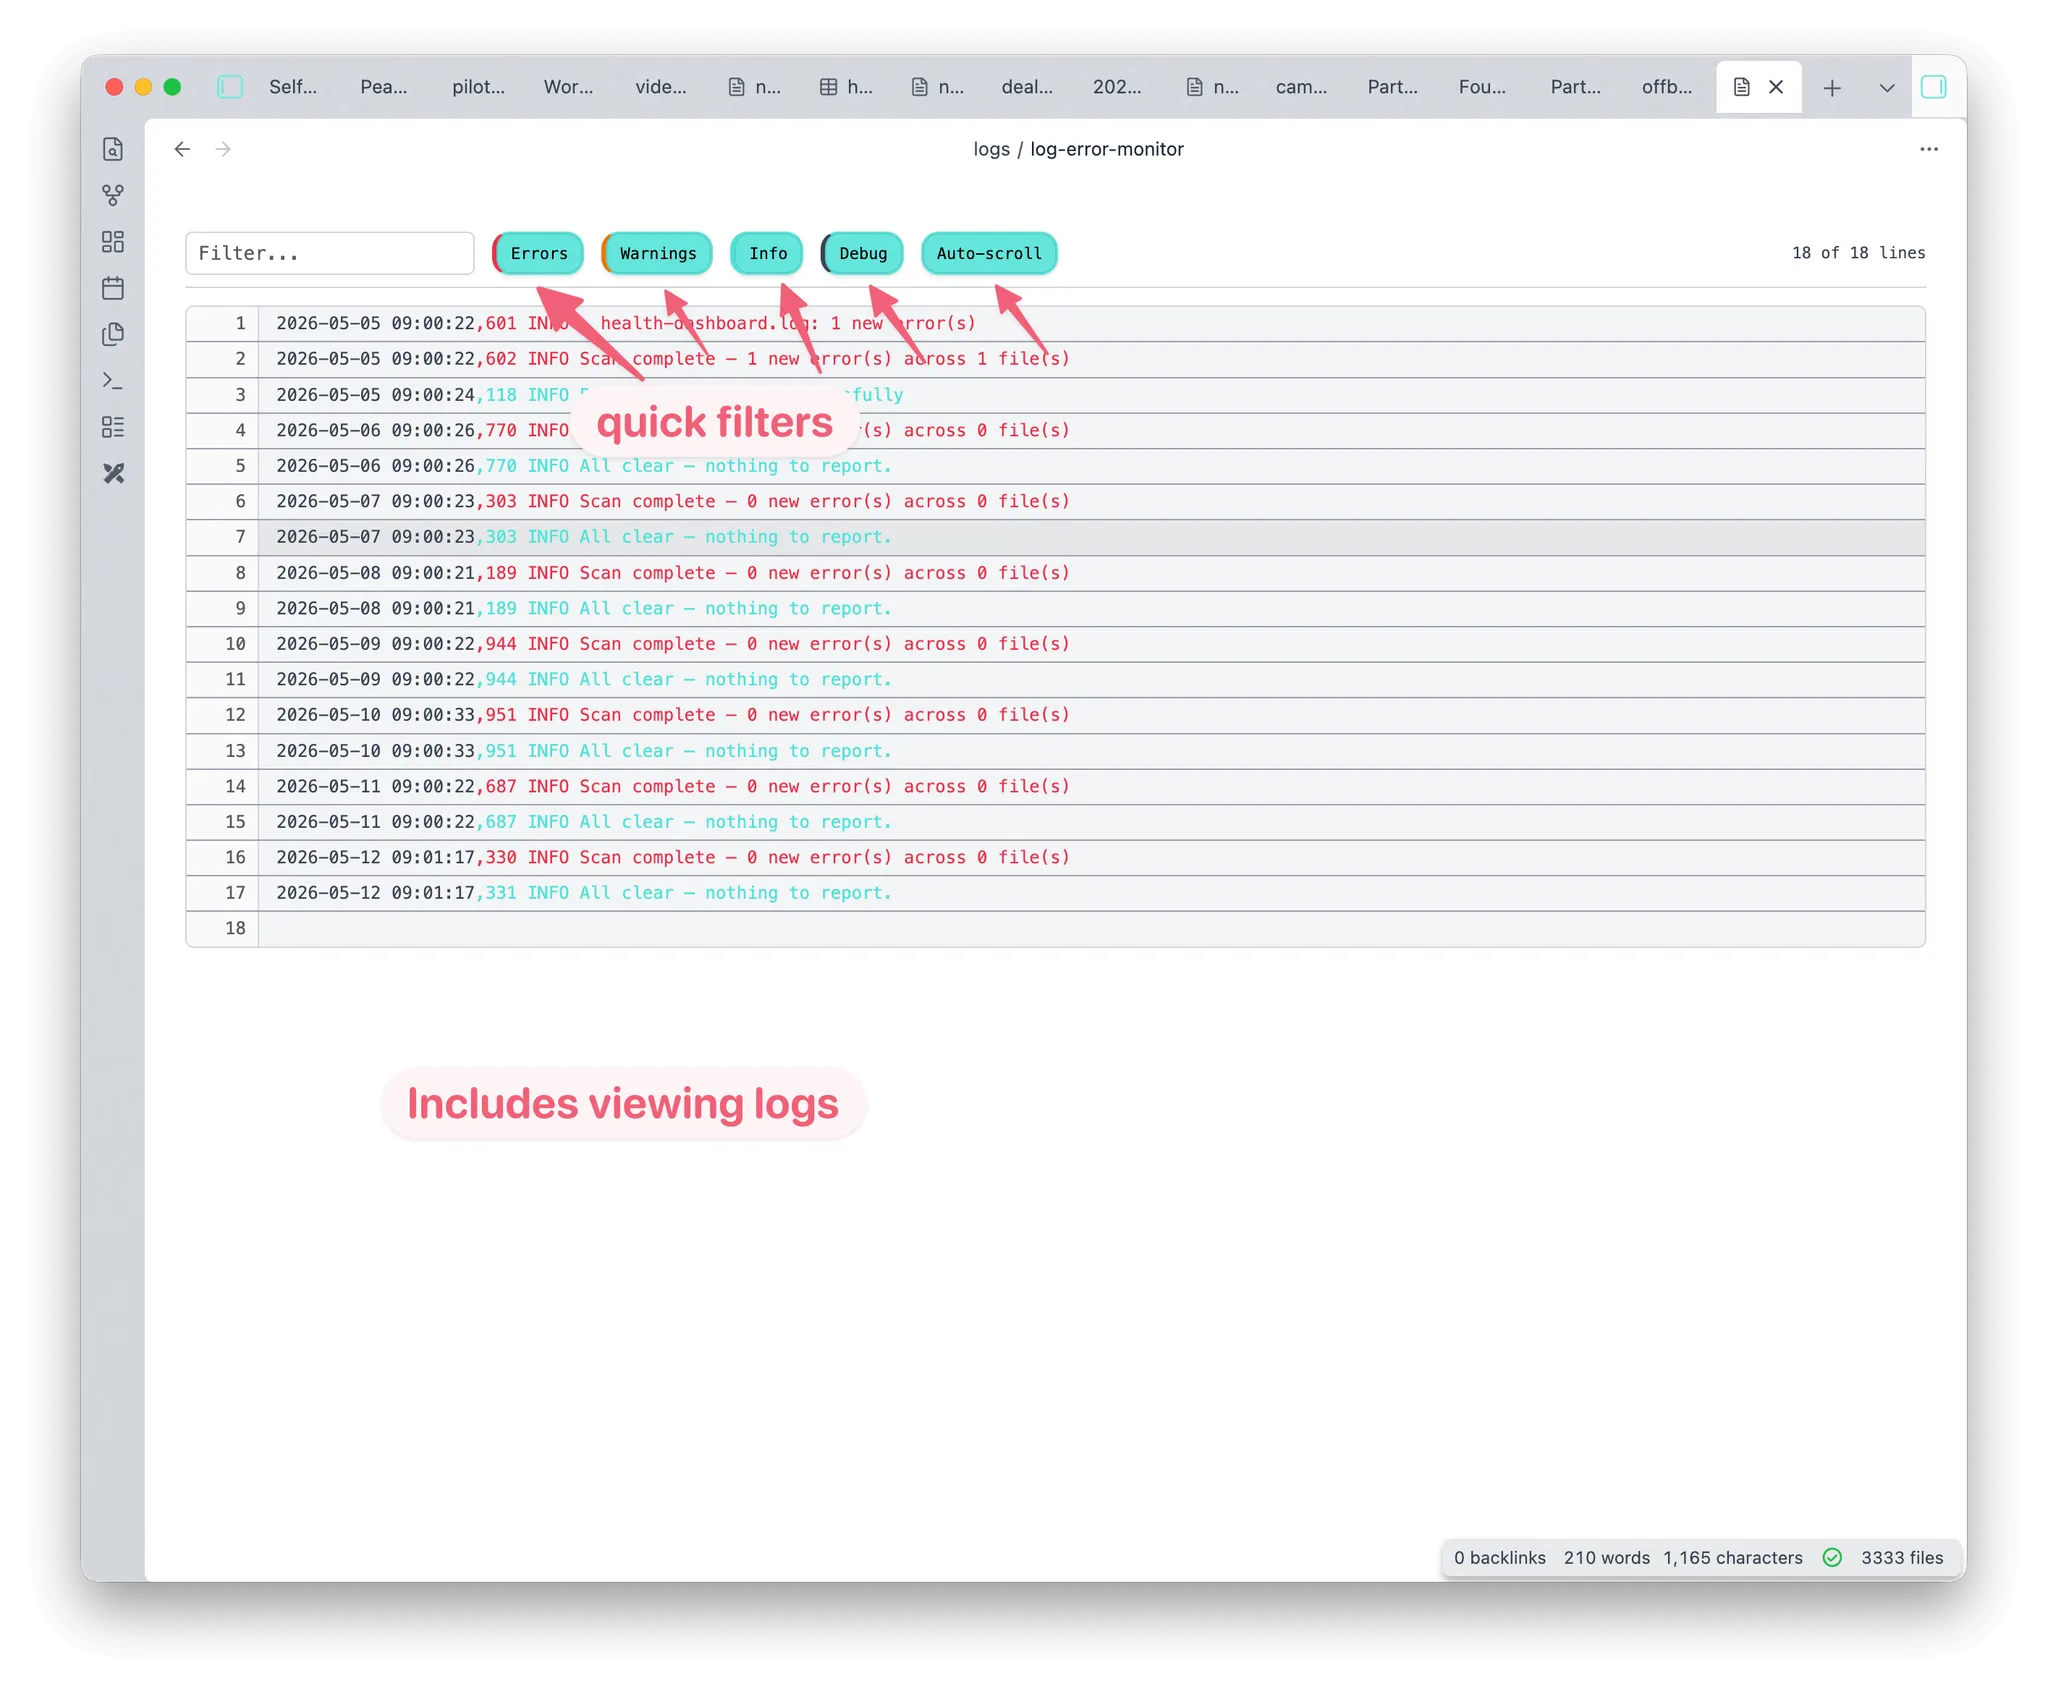Switch to the cam... tab
This screenshot has height=1689, width=2048.
tap(1301, 87)
